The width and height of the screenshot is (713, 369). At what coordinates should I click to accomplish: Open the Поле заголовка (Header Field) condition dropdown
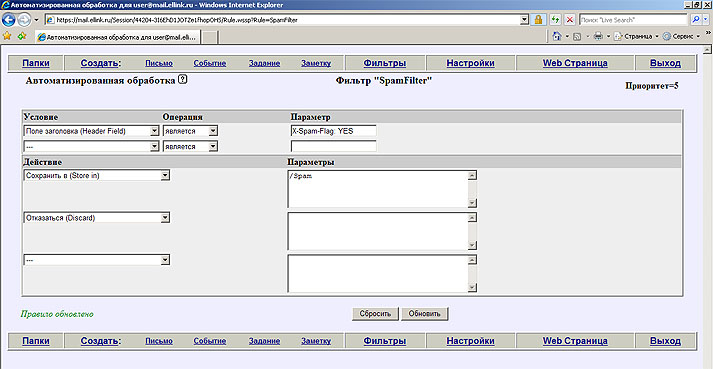tap(90, 131)
